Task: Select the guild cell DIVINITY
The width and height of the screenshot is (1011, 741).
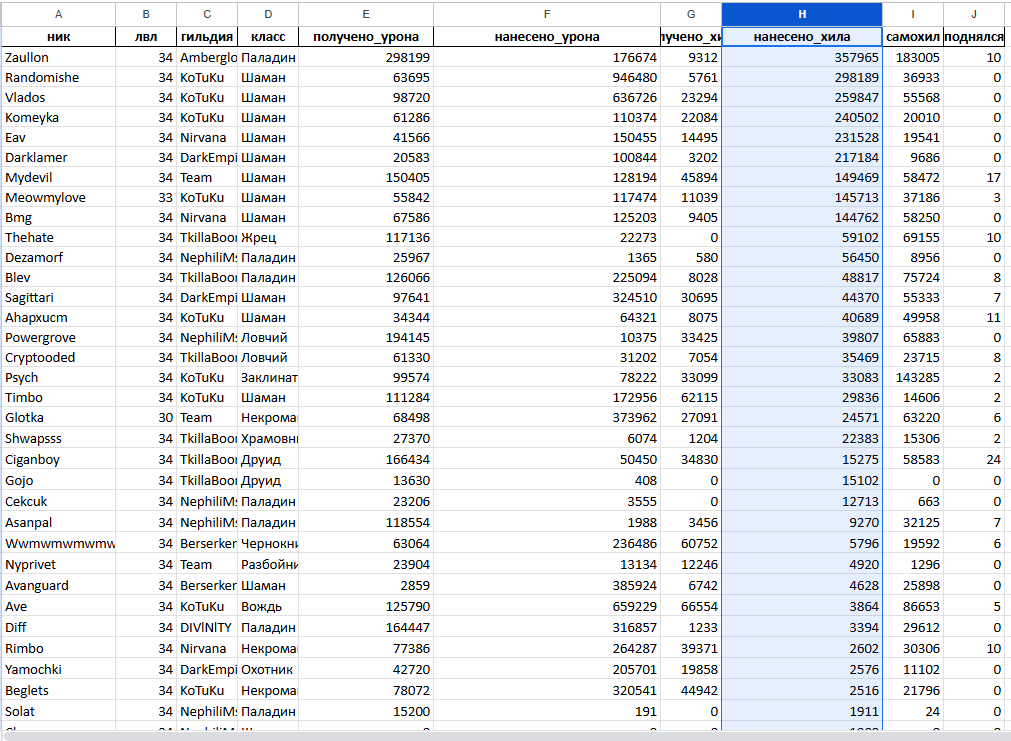Action: click(x=207, y=627)
